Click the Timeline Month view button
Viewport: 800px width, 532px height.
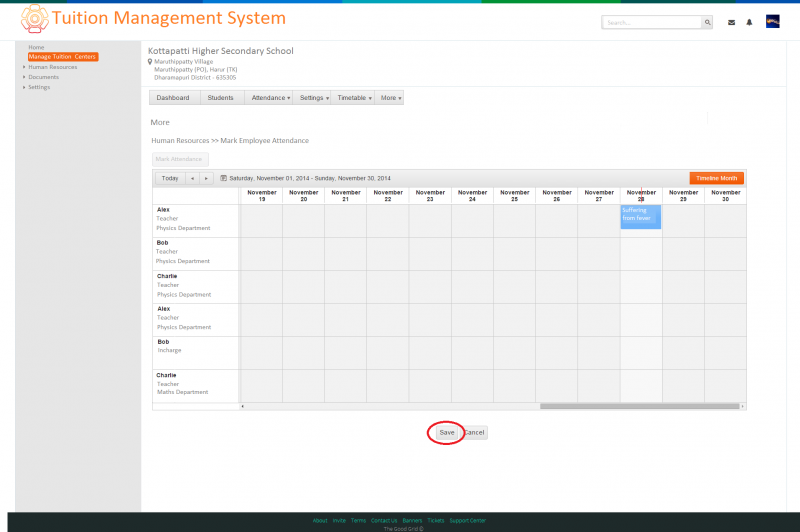click(716, 178)
